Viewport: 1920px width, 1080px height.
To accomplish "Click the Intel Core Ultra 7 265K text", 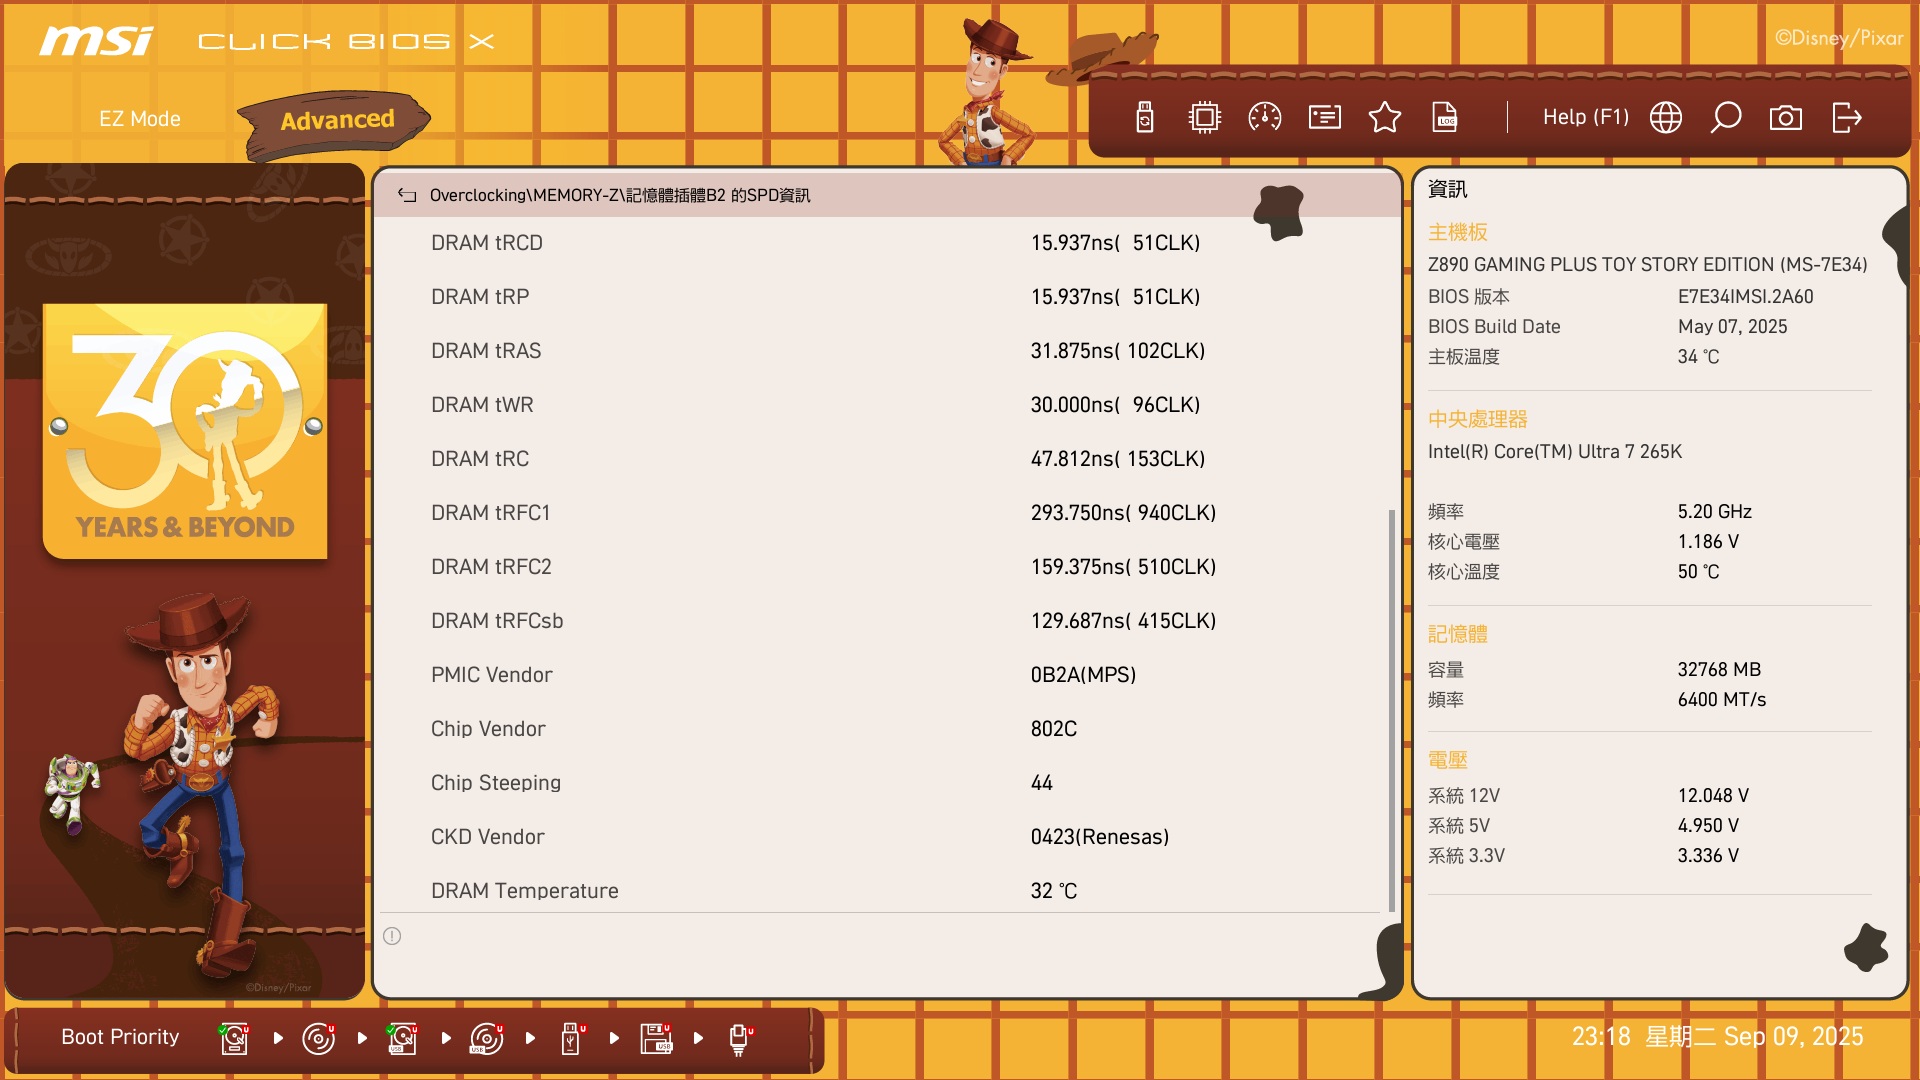I will click(1555, 452).
